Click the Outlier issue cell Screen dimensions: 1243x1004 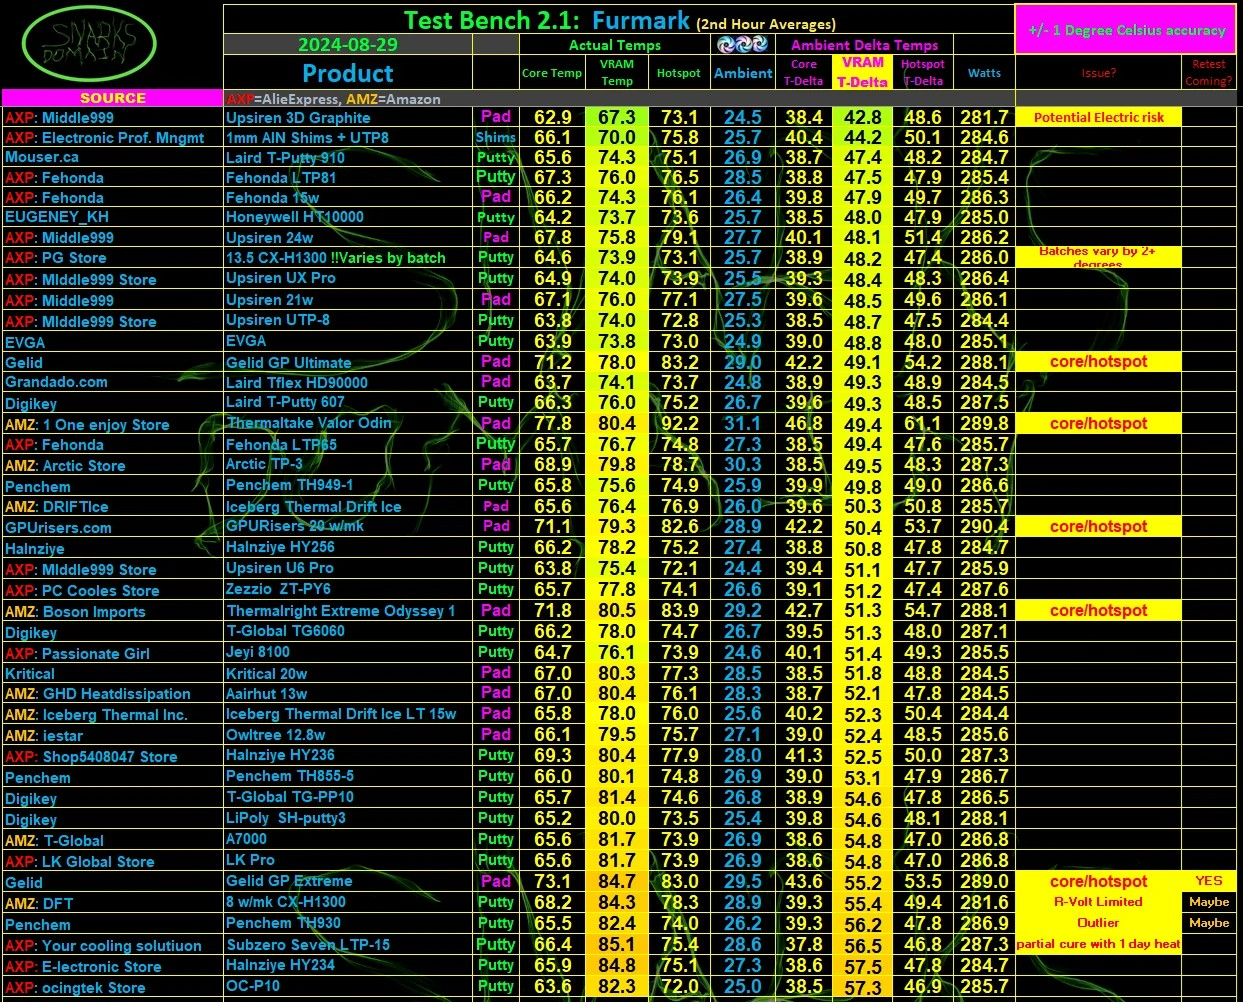coord(1098,923)
